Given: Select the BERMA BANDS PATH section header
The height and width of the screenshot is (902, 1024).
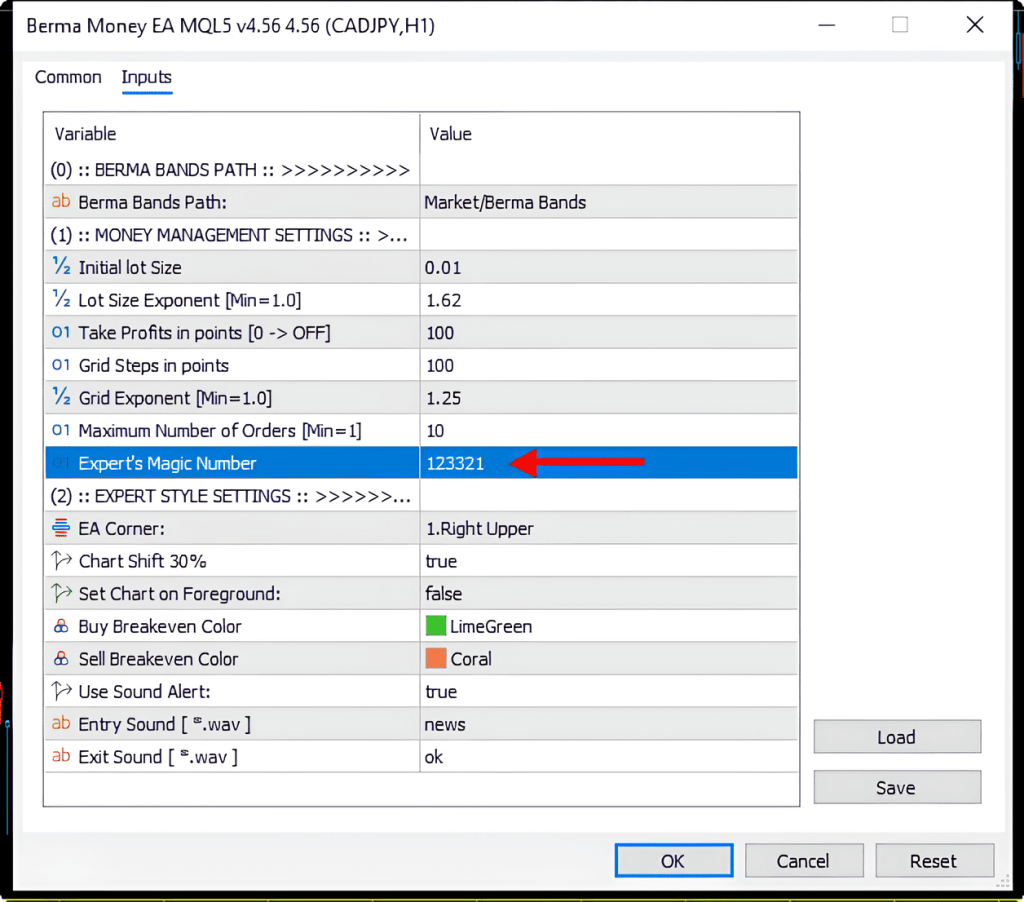Looking at the screenshot, I should (x=231, y=170).
